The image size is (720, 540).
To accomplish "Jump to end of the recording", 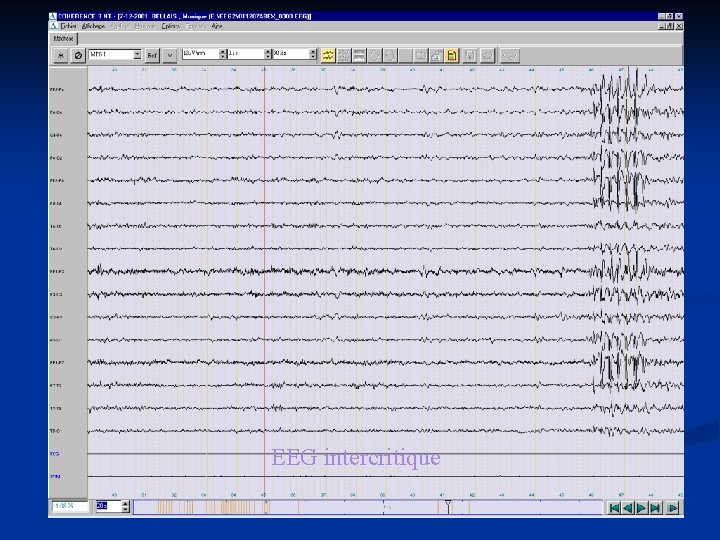I will 655,508.
